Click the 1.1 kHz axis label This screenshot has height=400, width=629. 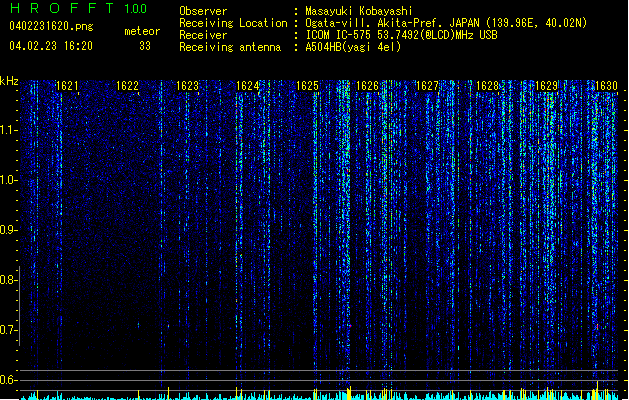[8, 130]
